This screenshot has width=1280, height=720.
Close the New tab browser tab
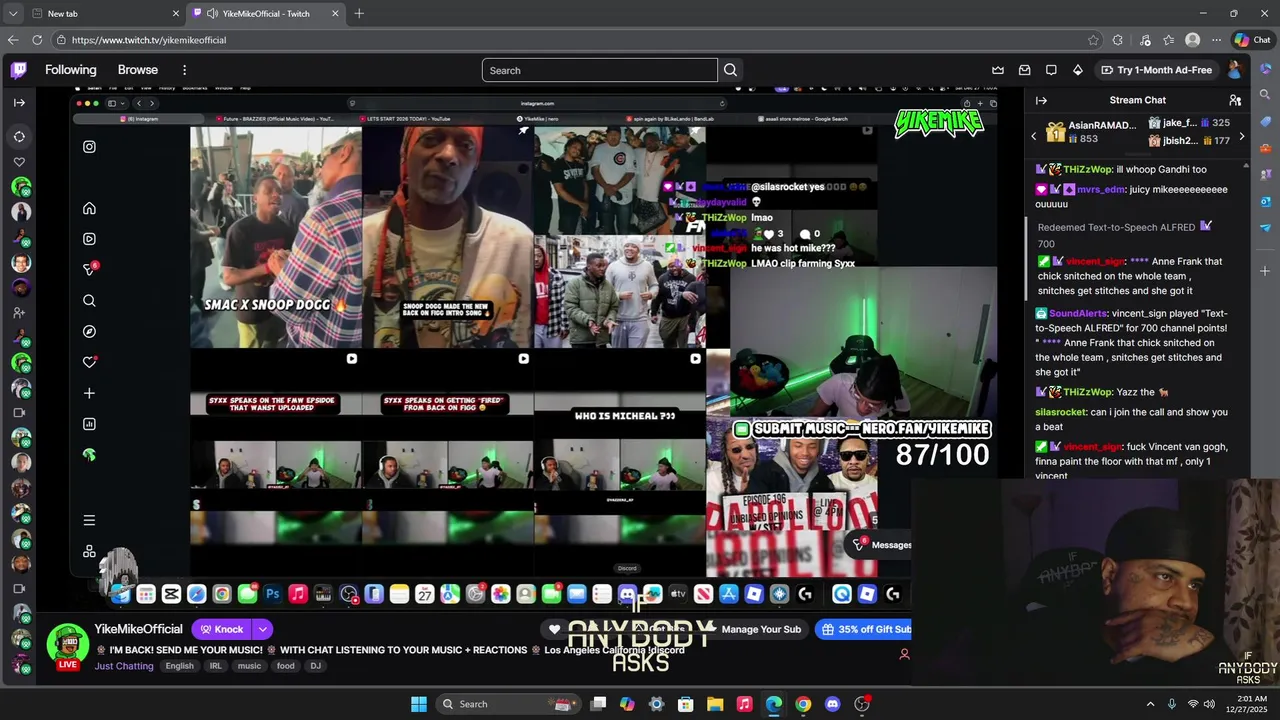[x=175, y=13]
